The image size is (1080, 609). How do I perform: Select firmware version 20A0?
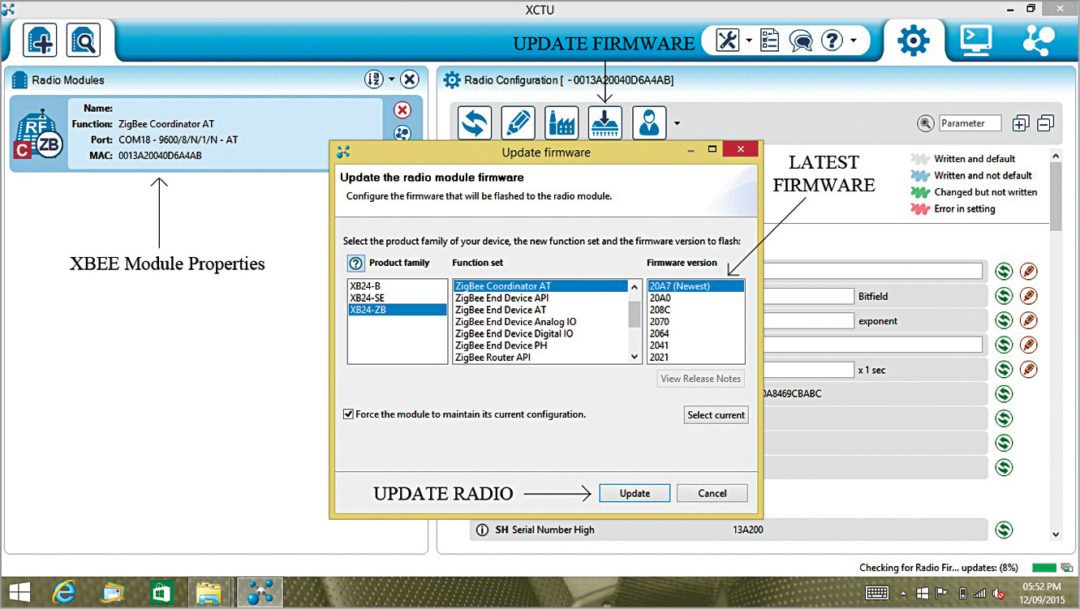(660, 298)
